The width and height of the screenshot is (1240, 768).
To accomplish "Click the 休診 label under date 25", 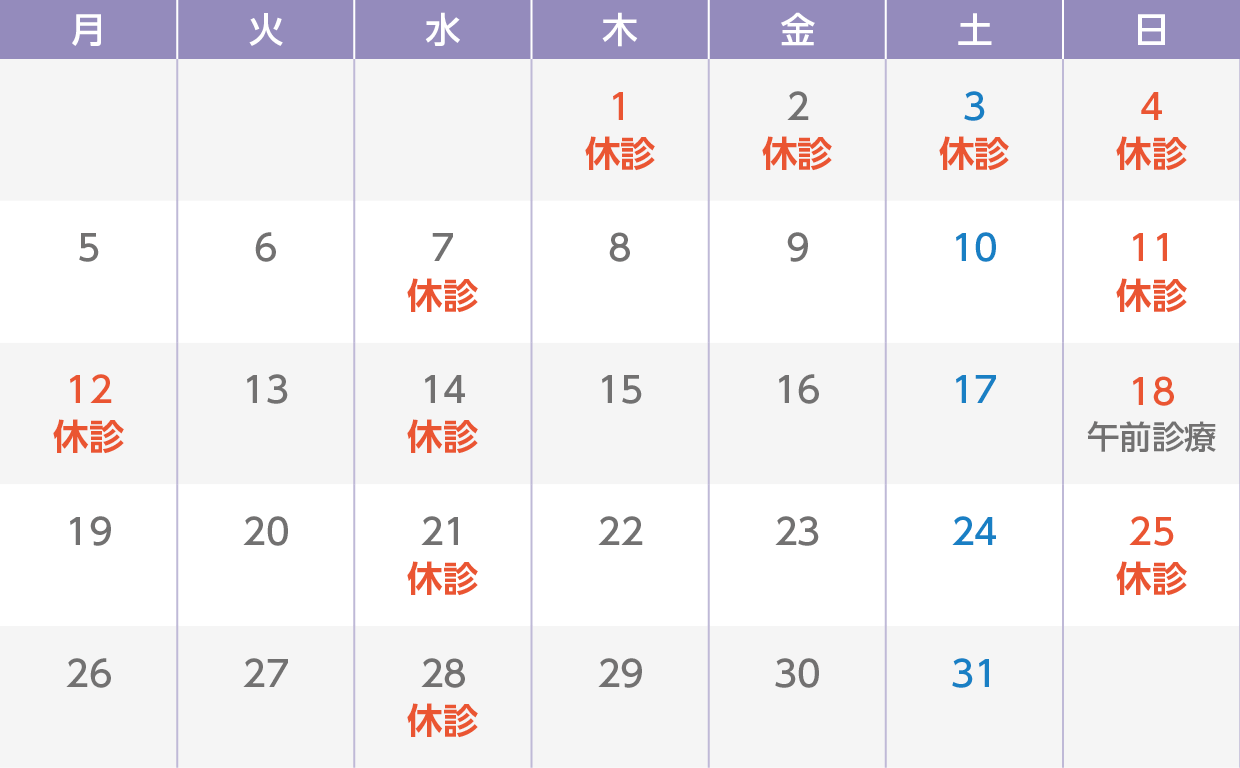I will click(1151, 580).
